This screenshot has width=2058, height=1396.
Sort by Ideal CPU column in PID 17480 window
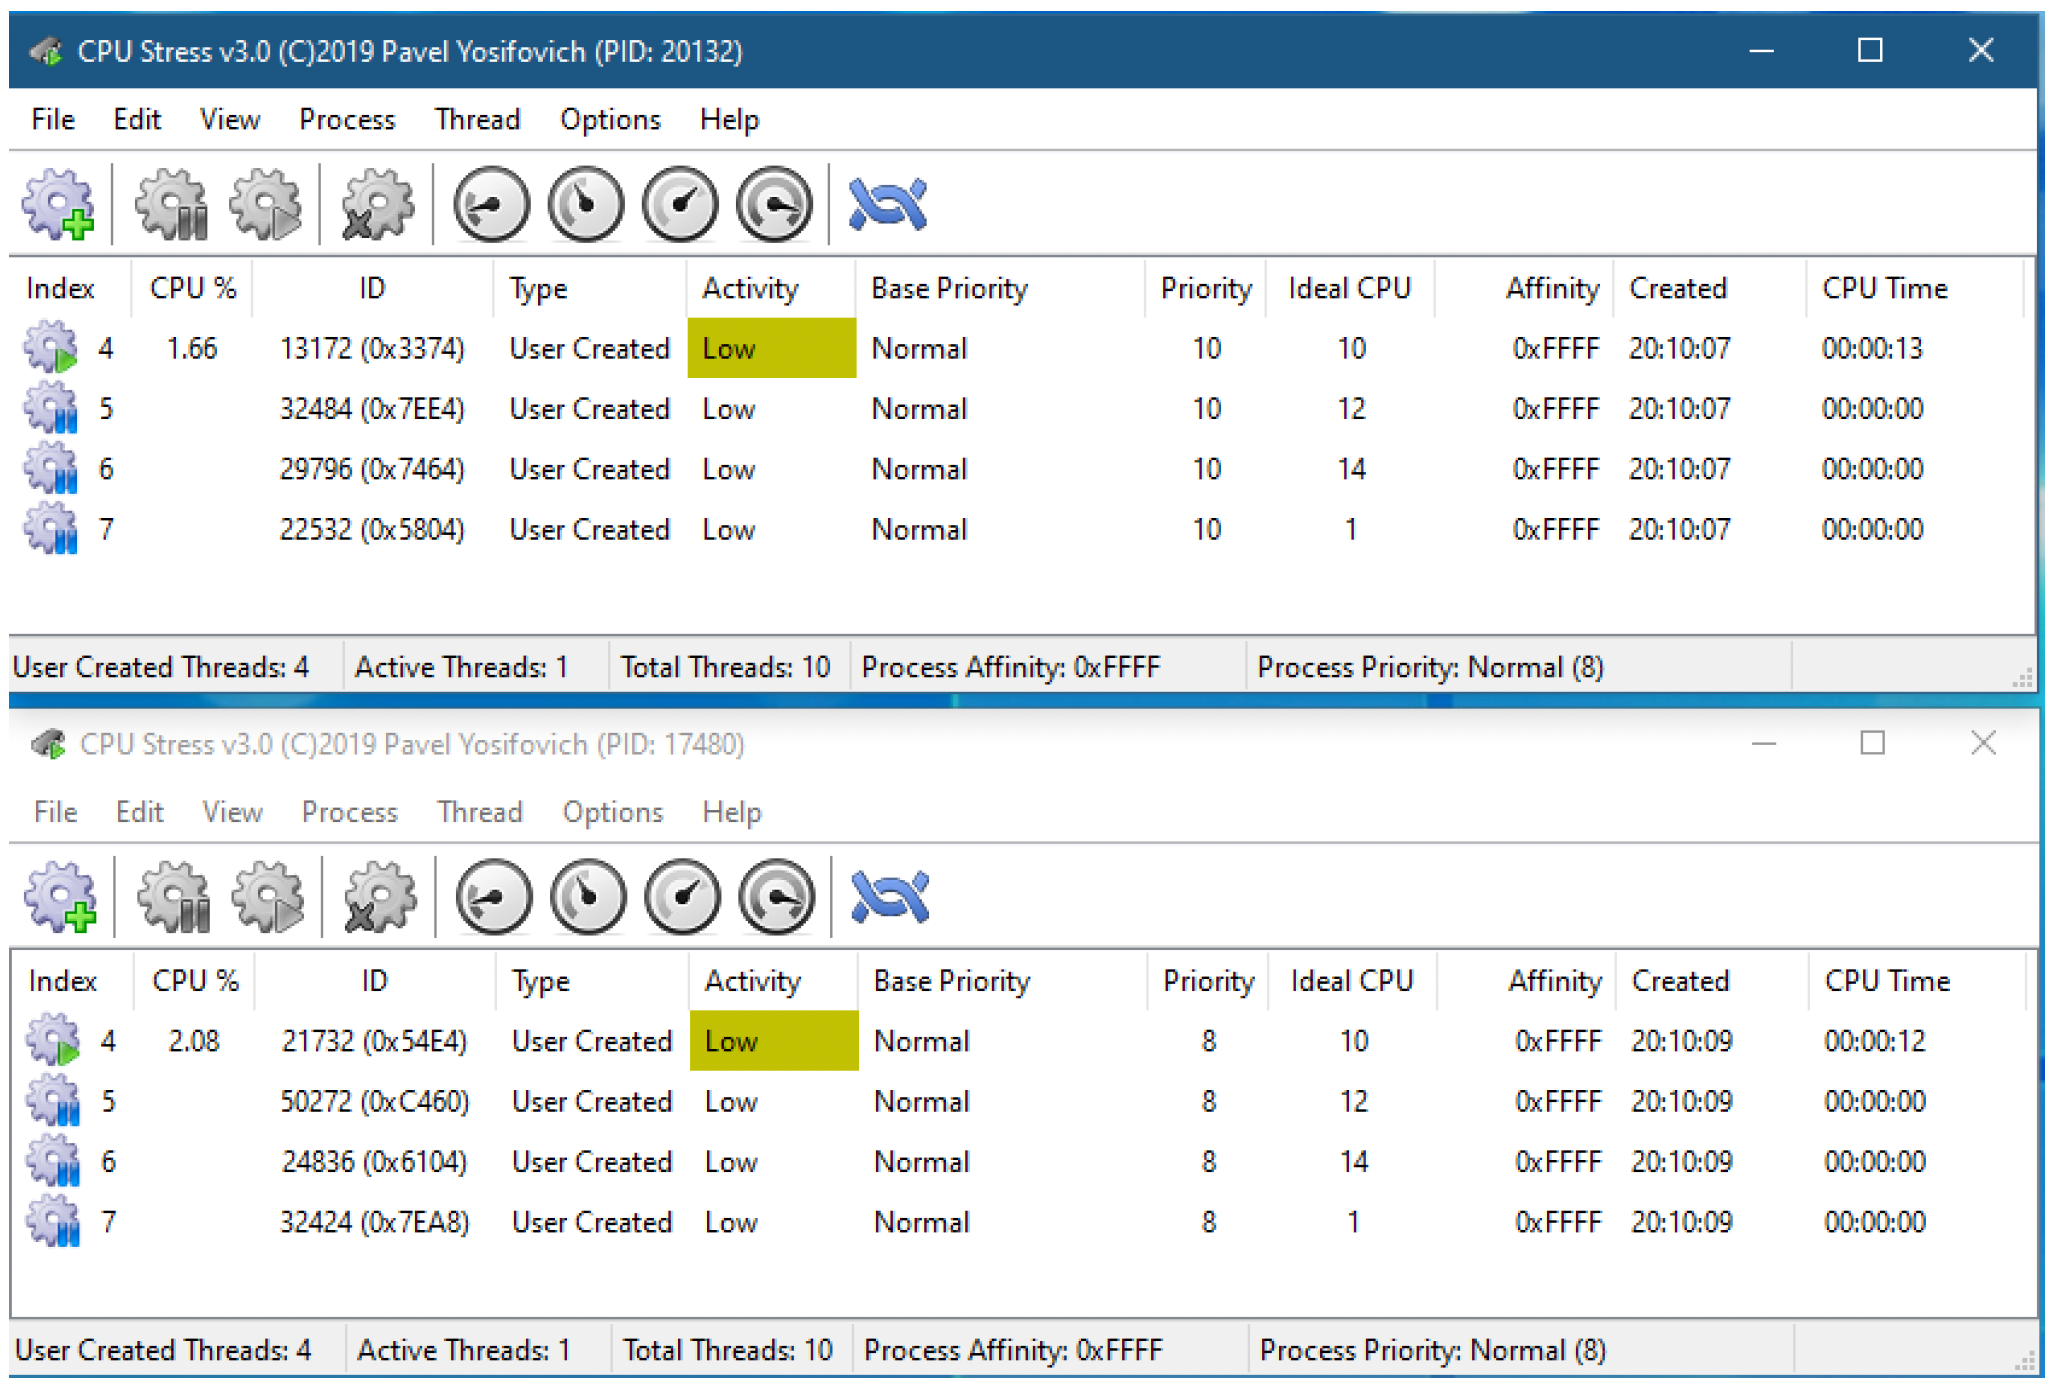coord(1353,981)
